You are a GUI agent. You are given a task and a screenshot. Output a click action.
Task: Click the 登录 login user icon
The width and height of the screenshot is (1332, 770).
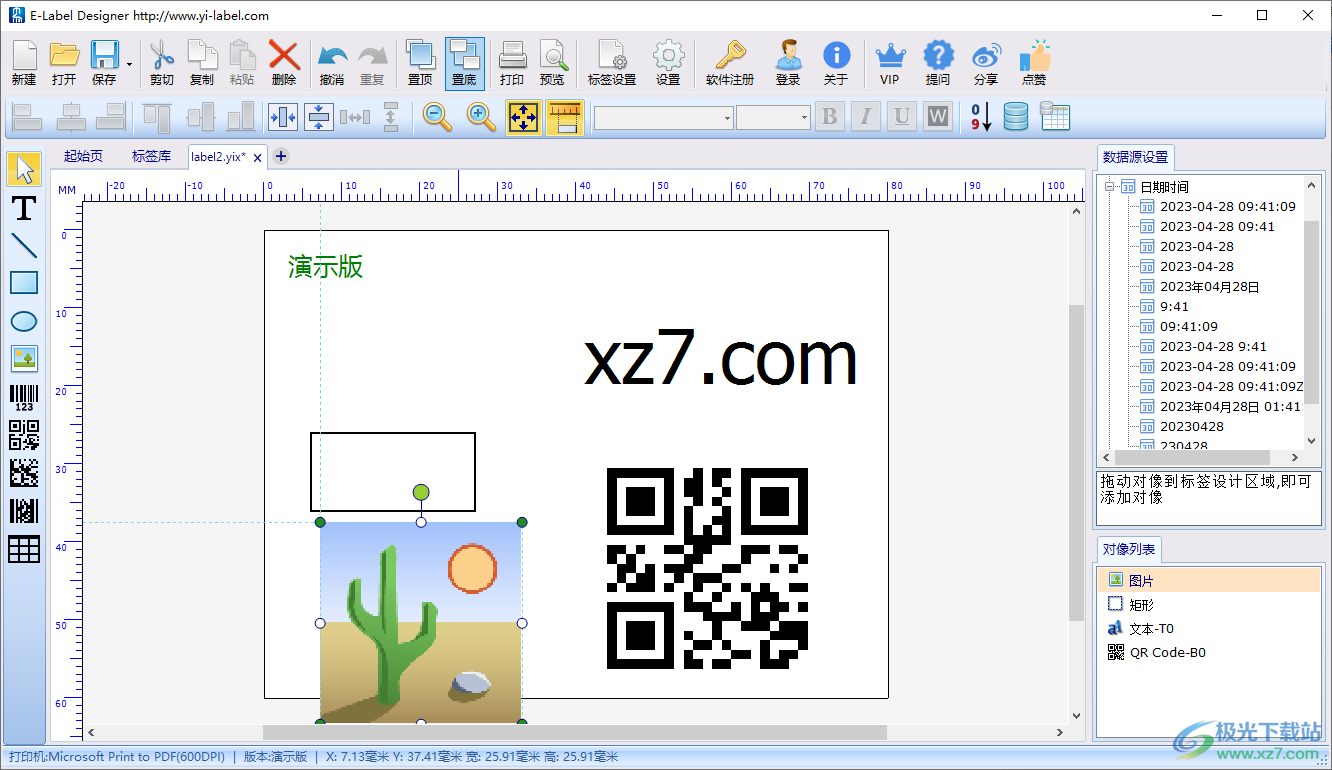(x=788, y=63)
